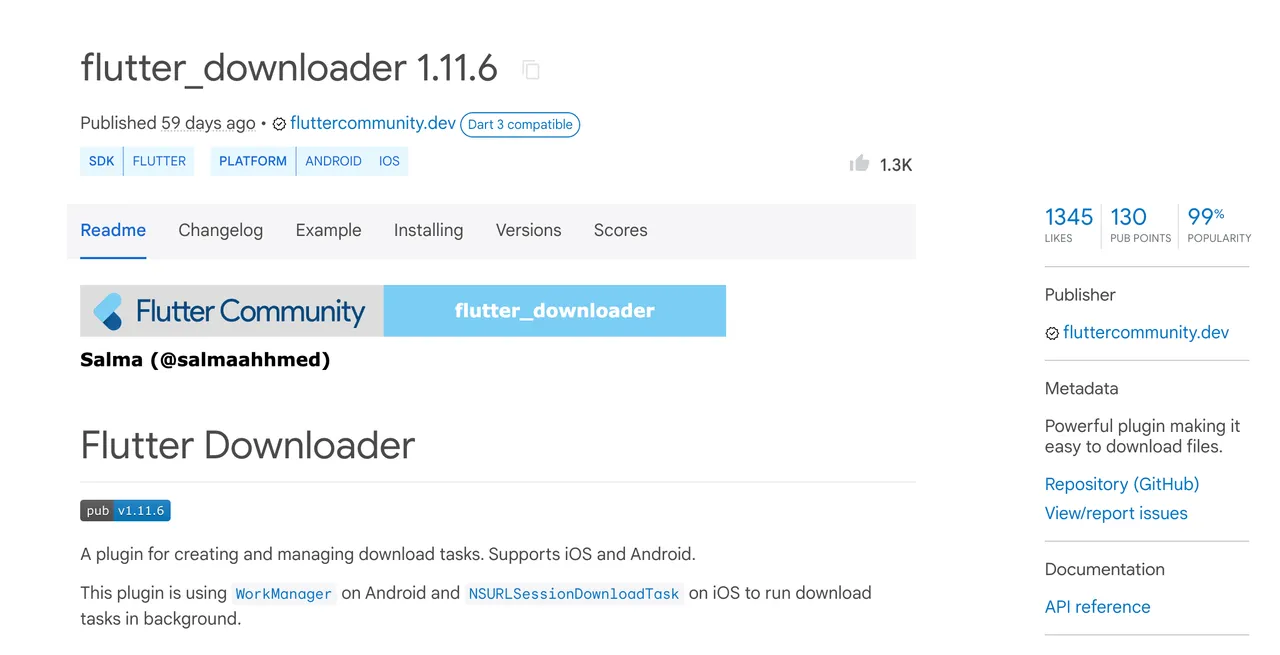
Task: Click the Publisher sidebar heading
Action: tap(1080, 295)
